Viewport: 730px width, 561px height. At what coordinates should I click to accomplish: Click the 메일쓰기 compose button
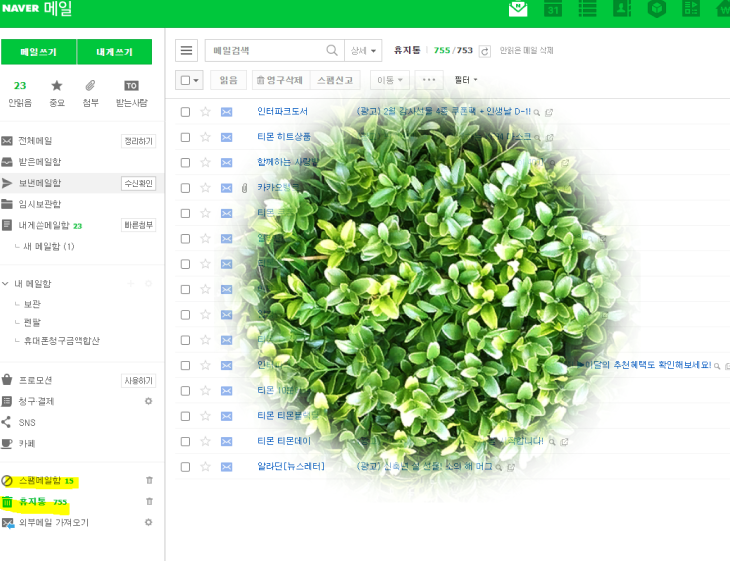click(38, 52)
